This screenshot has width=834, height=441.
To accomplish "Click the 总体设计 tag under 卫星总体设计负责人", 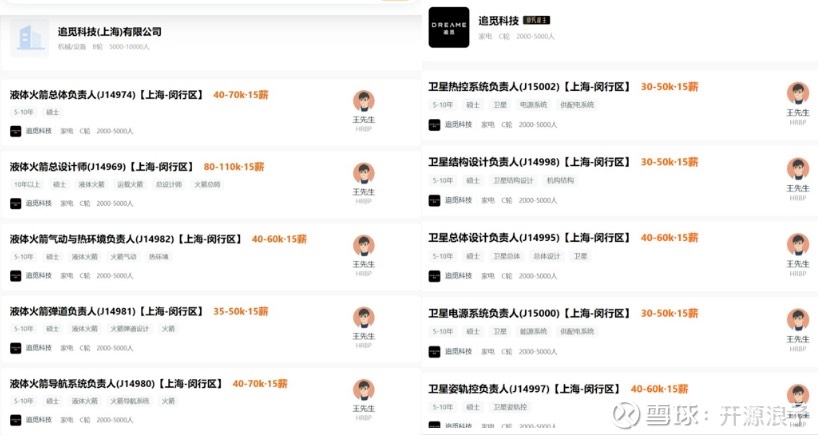I will pyautogui.click(x=547, y=256).
